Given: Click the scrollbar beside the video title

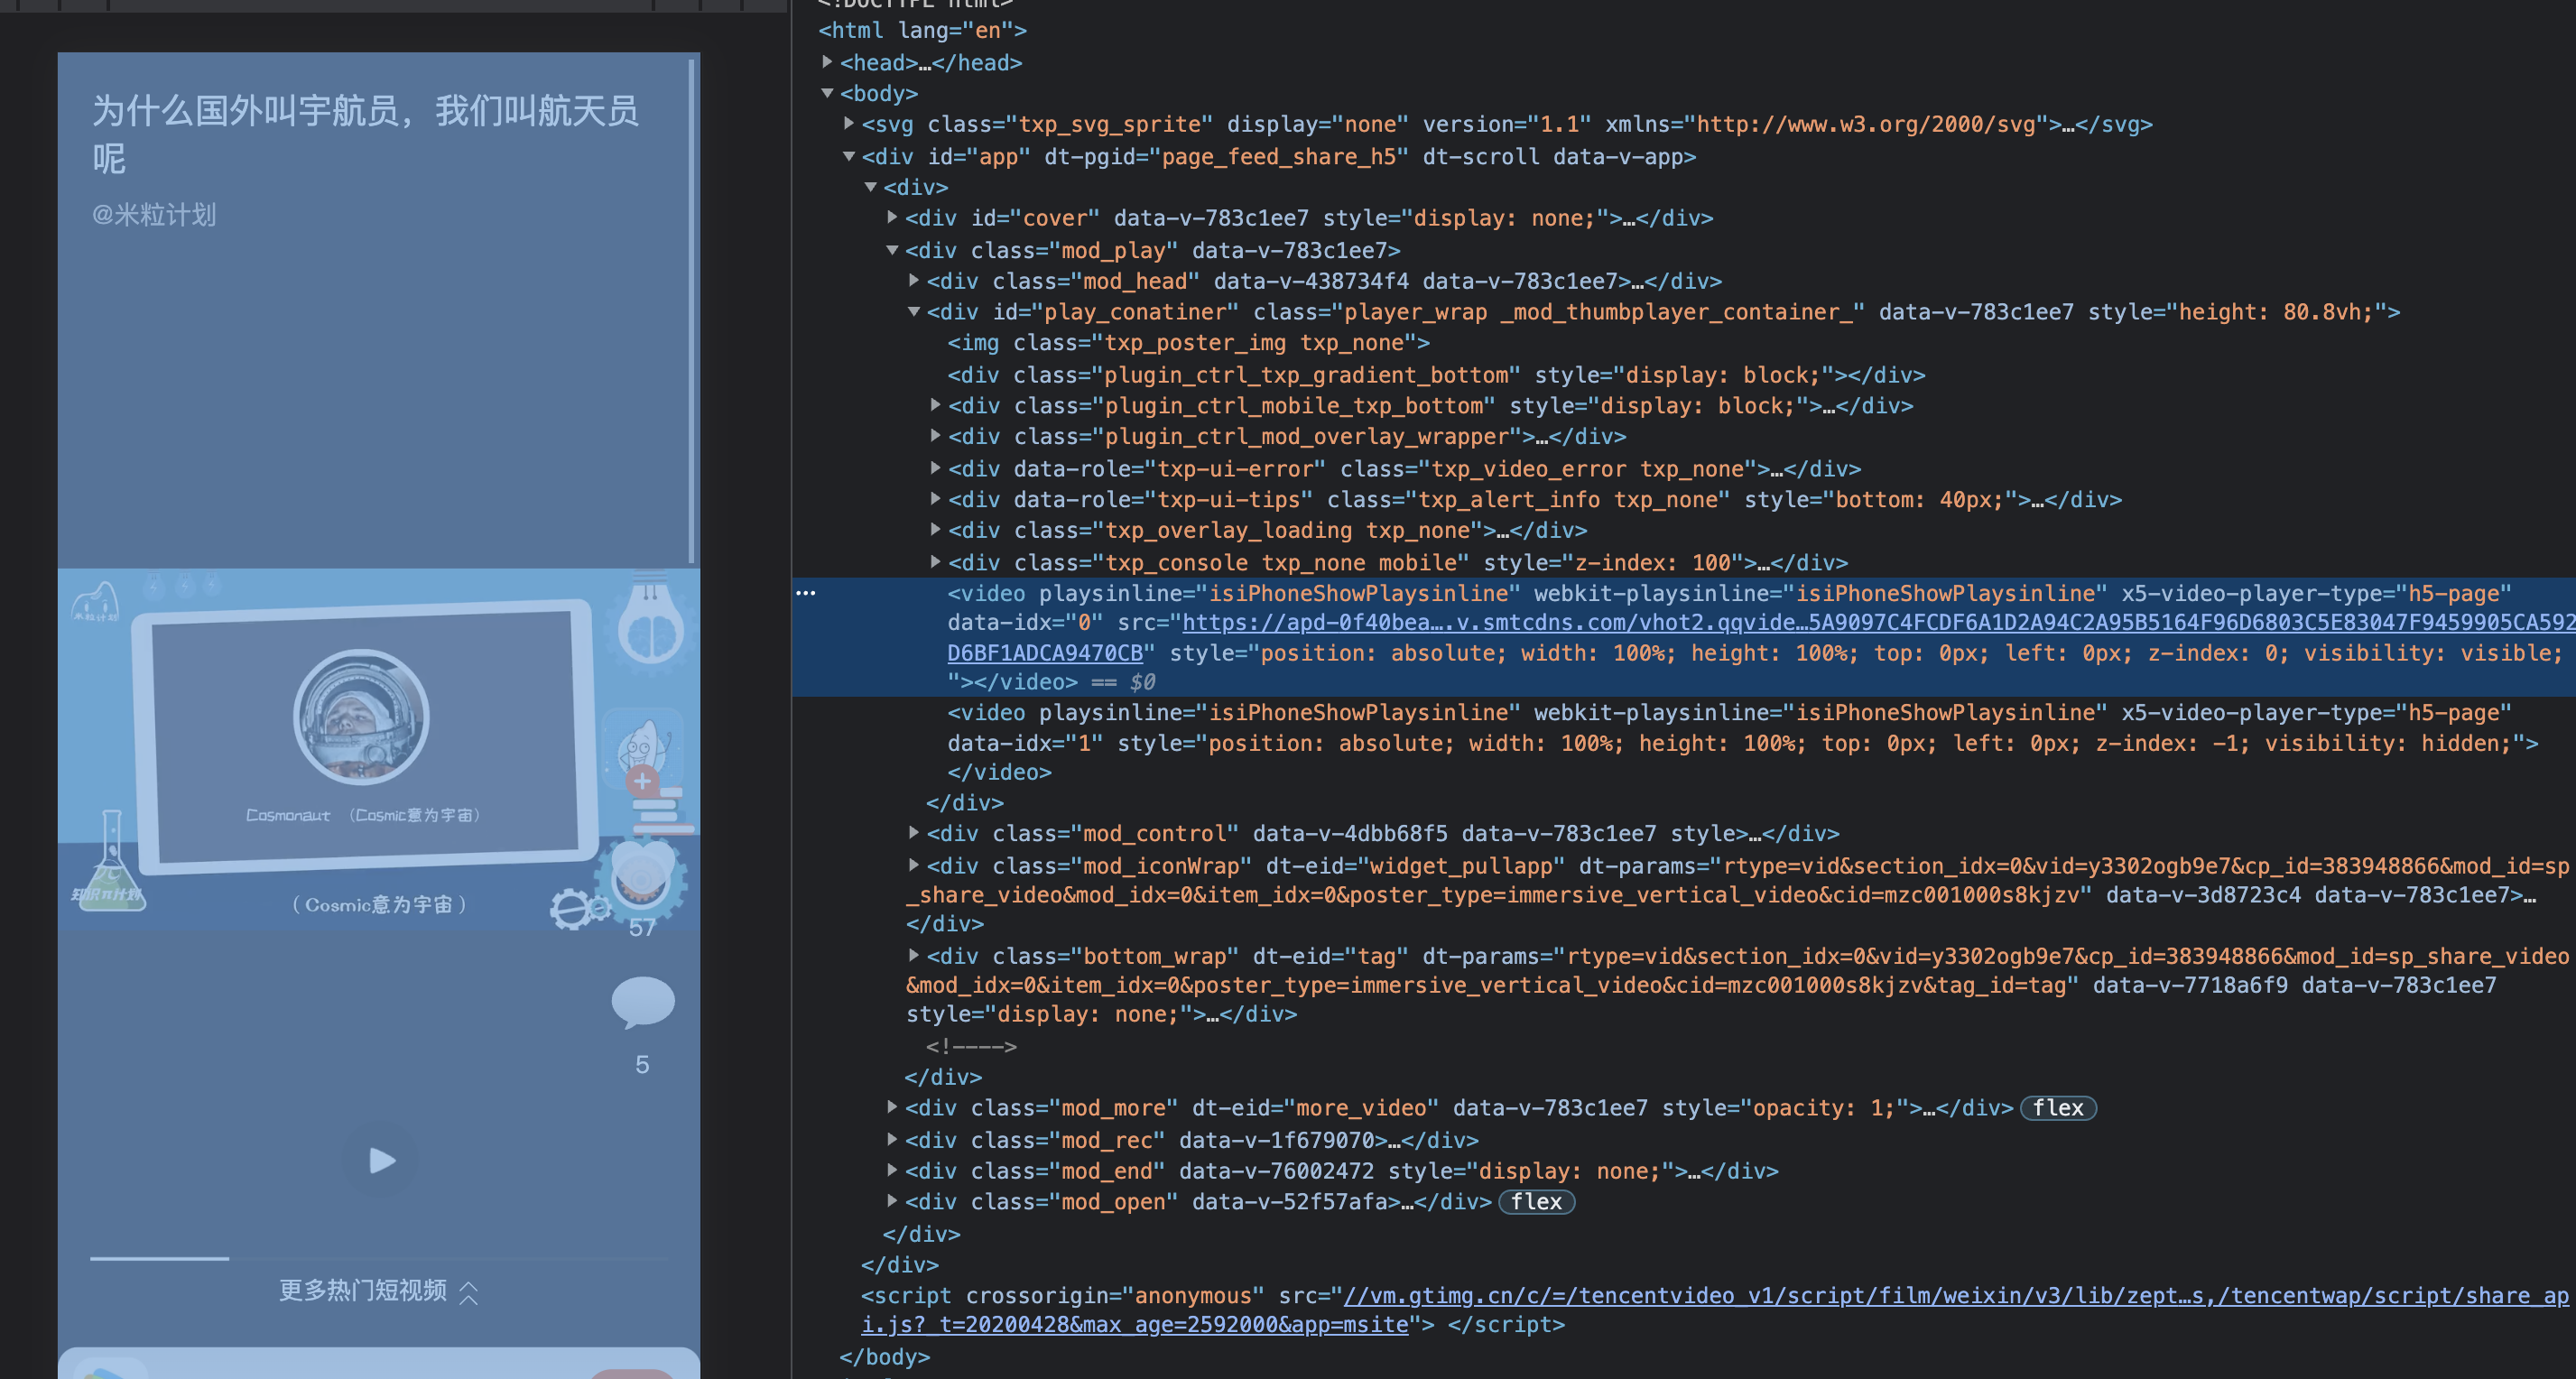Looking at the screenshot, I should pyautogui.click(x=691, y=310).
